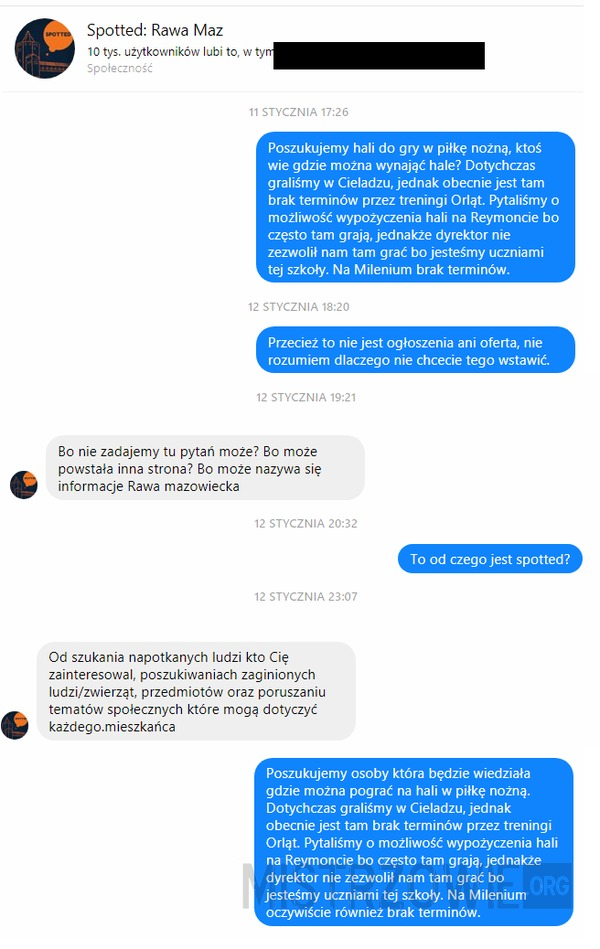Click the '12 STYCZNIA 19:21' timestamp

[306, 398]
